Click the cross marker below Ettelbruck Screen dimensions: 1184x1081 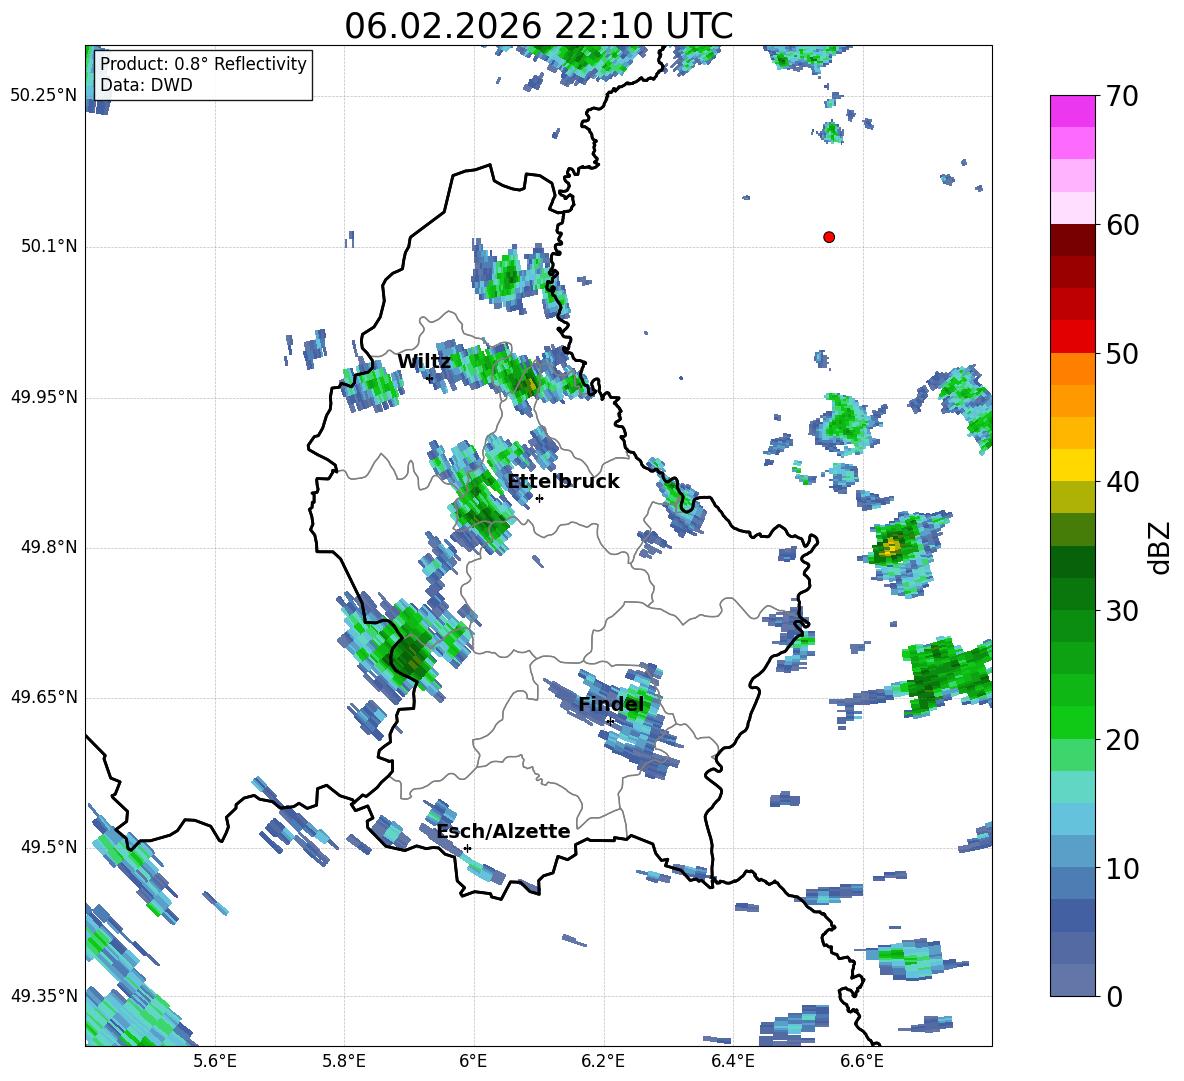539,498
